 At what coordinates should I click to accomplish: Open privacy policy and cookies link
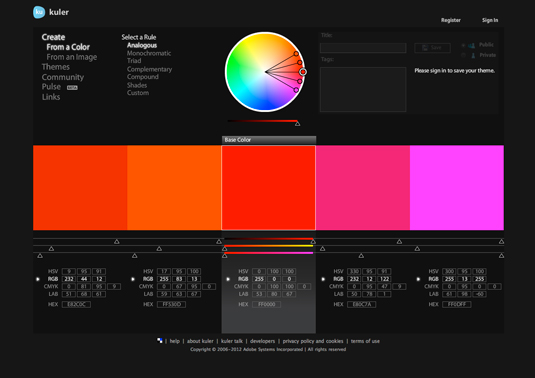pos(313,341)
